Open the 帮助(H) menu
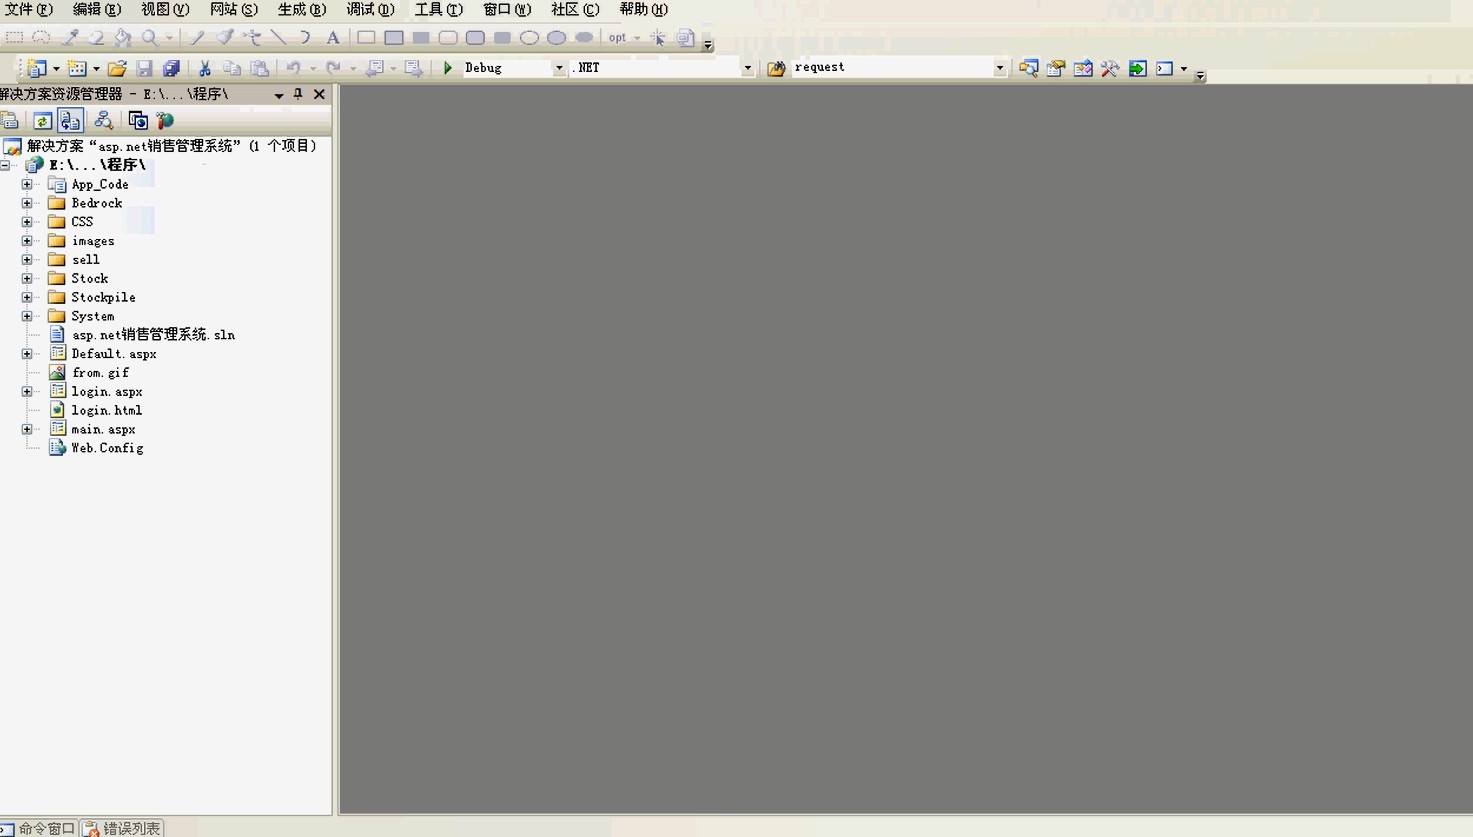1473x837 pixels. coord(643,9)
